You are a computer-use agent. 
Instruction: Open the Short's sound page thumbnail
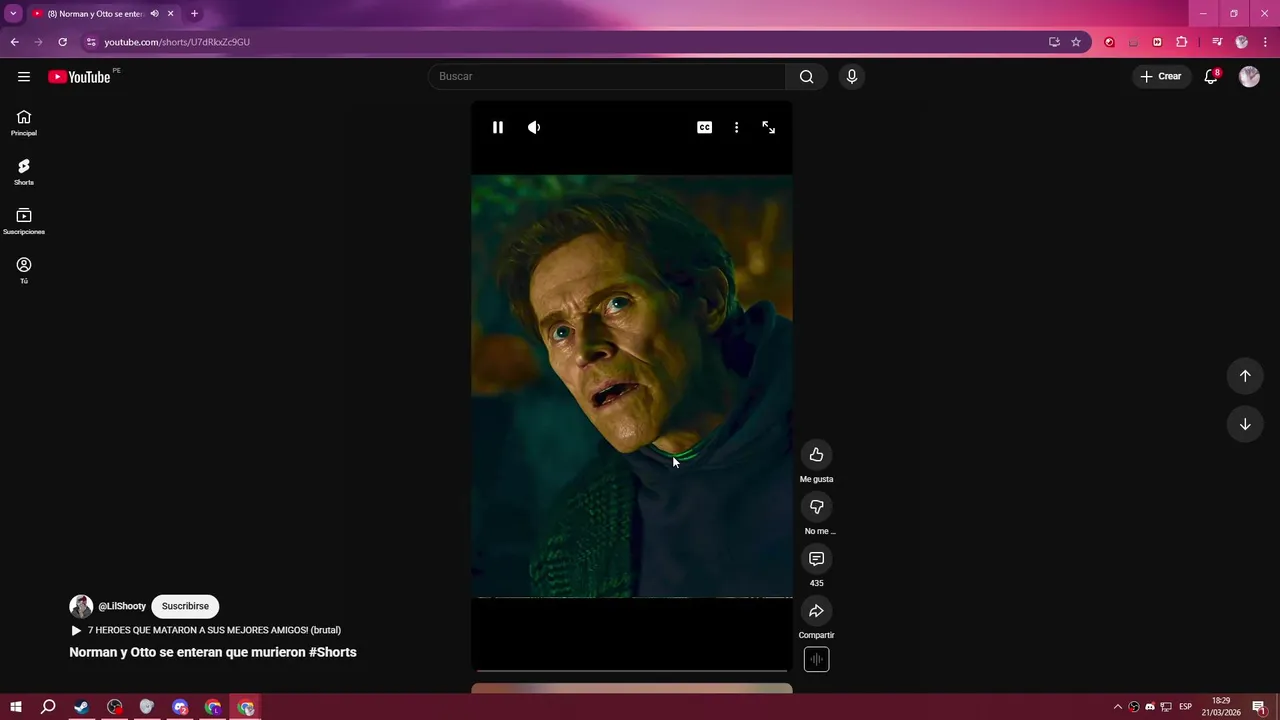coord(816,659)
